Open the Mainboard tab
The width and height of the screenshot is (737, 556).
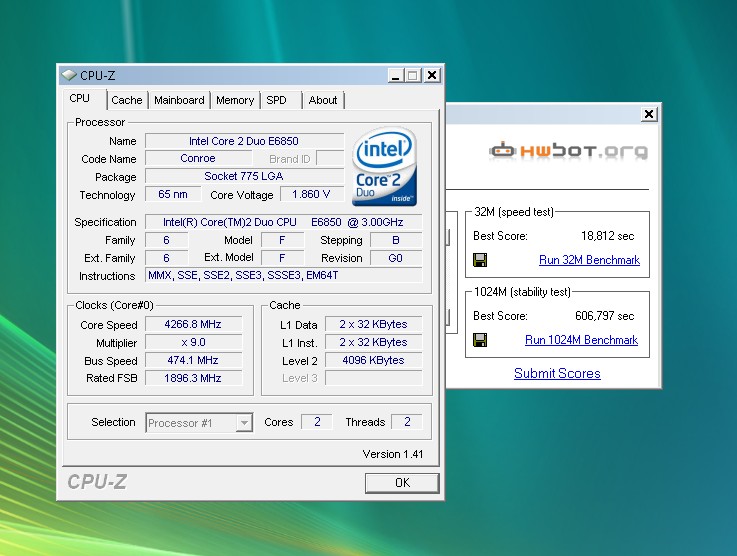coord(179,100)
